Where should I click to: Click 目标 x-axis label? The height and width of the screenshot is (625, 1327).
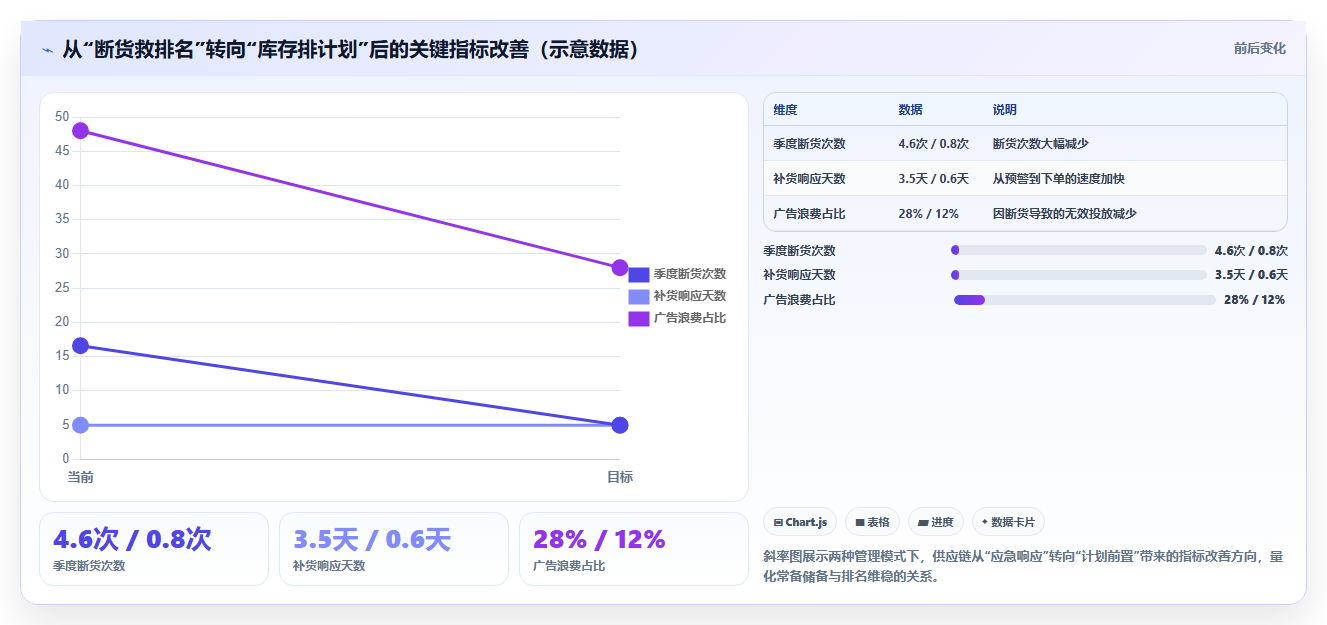[x=620, y=477]
